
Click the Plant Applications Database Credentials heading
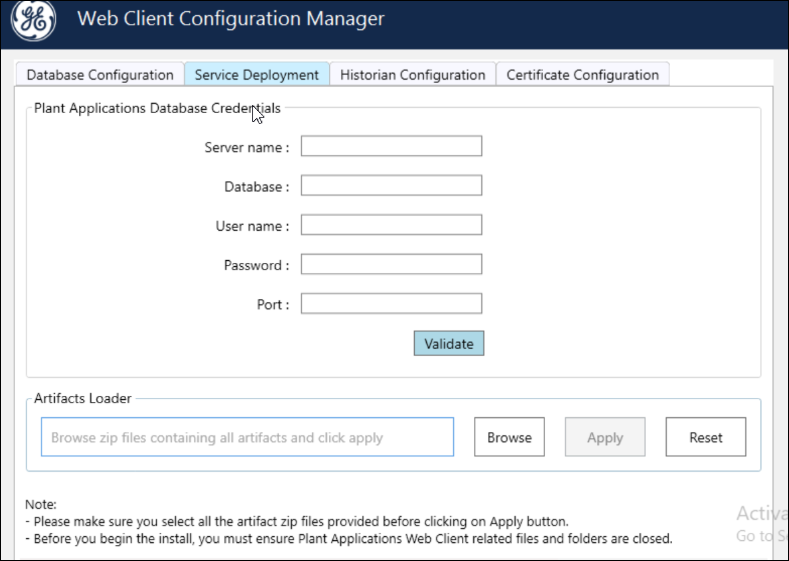tap(157, 108)
